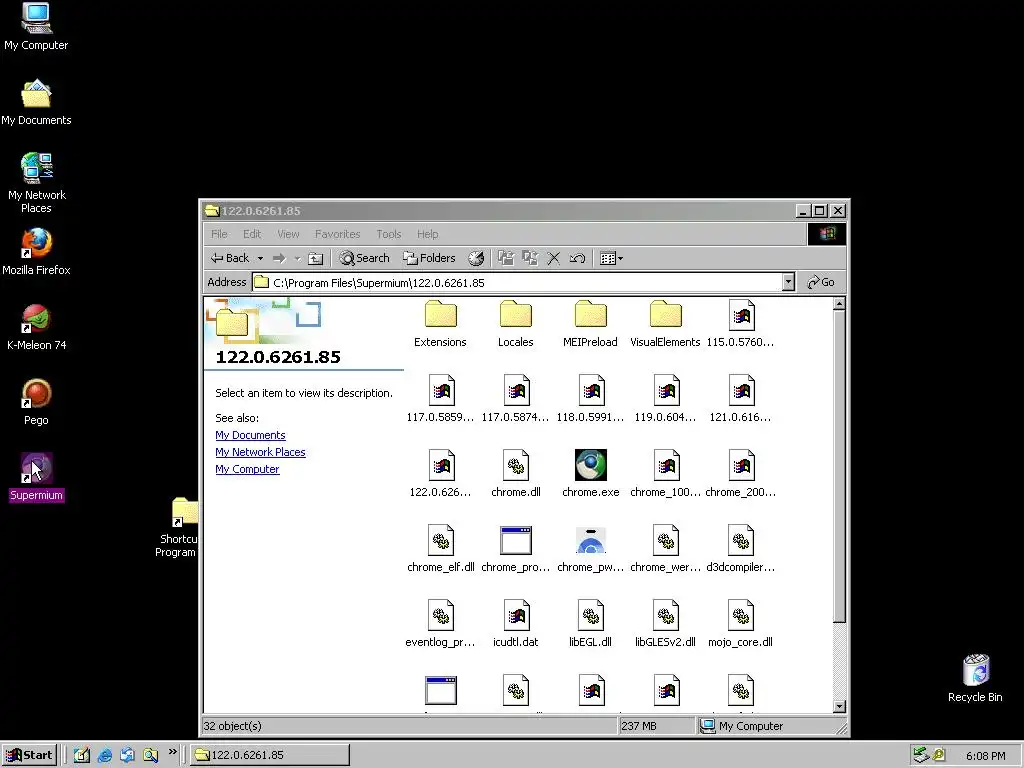Go up one folder level
Screen dimensions: 1024x768
pyautogui.click(x=315, y=258)
